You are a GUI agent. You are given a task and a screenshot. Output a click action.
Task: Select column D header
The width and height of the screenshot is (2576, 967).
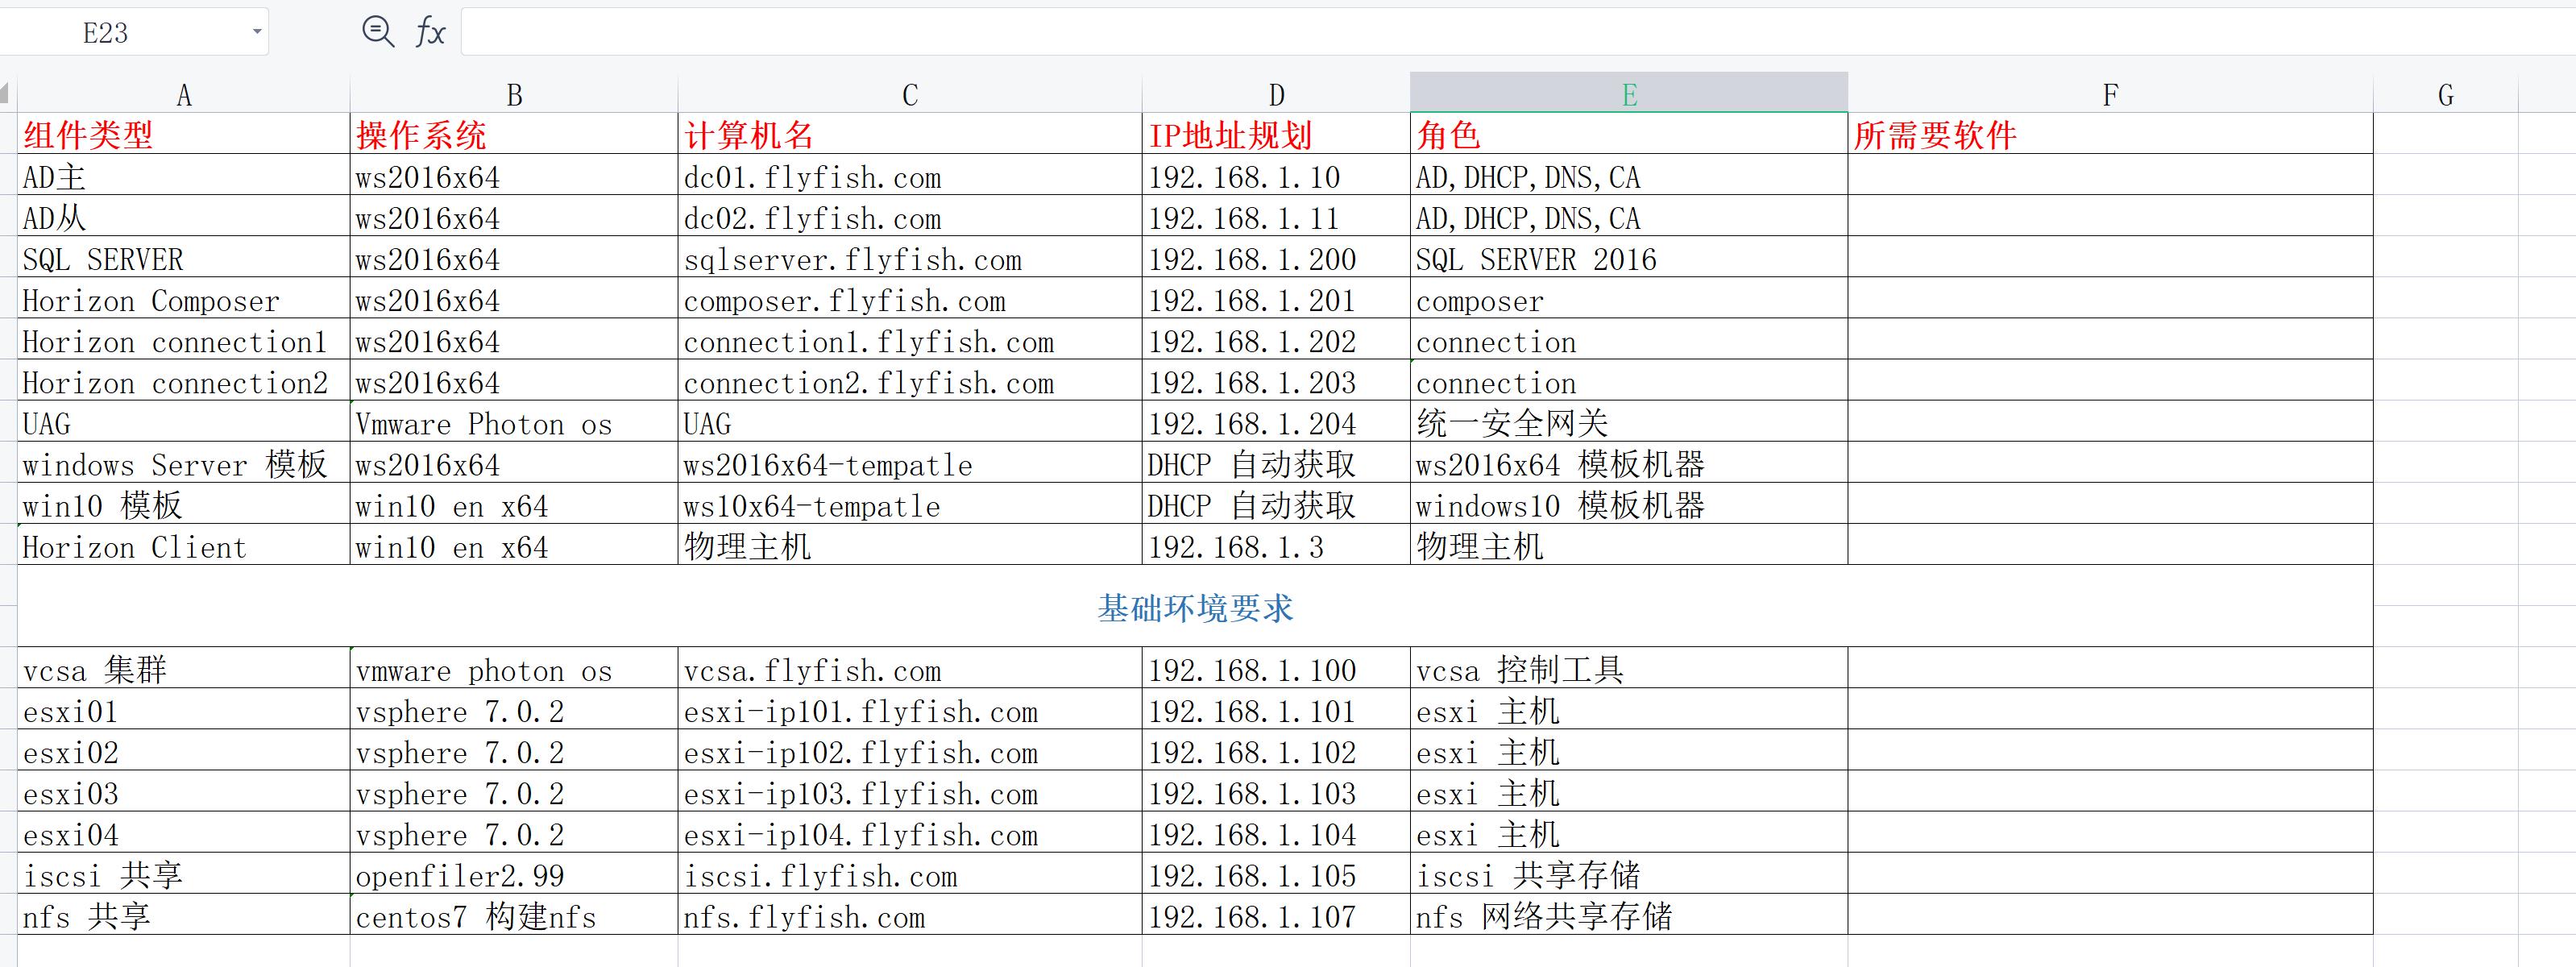click(x=1276, y=95)
